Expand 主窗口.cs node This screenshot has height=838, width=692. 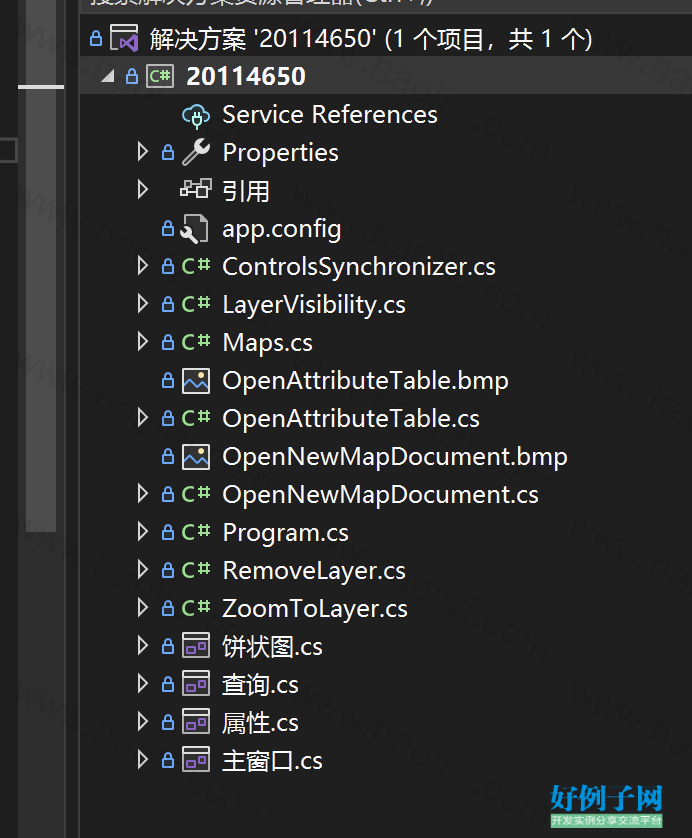click(143, 759)
